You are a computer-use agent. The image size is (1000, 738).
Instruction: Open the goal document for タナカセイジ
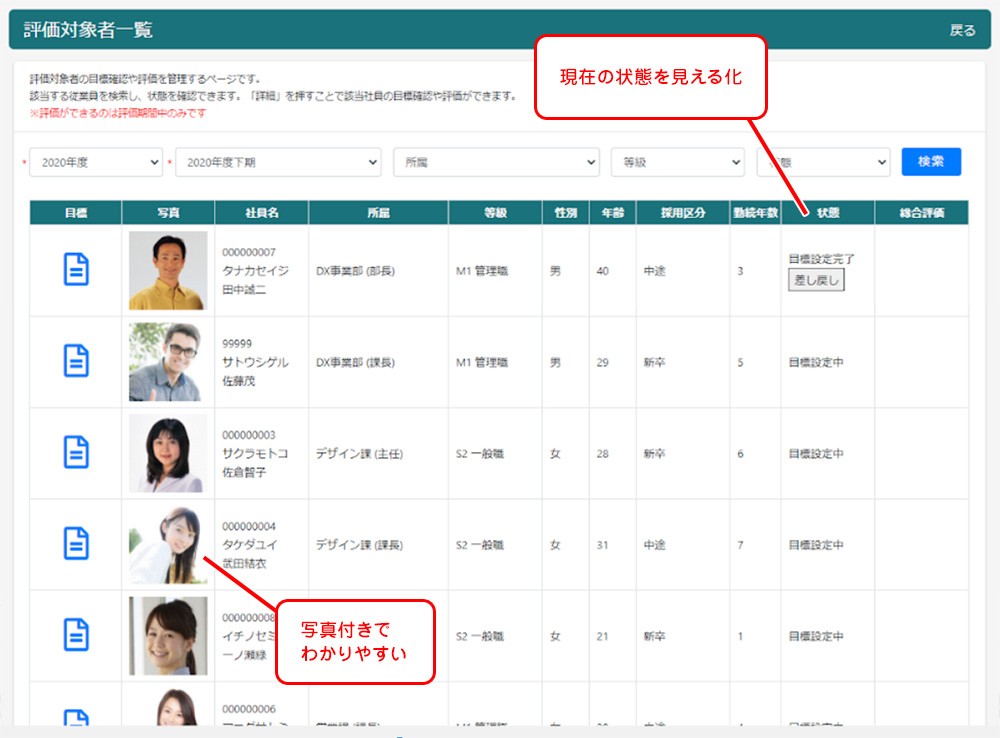(76, 269)
